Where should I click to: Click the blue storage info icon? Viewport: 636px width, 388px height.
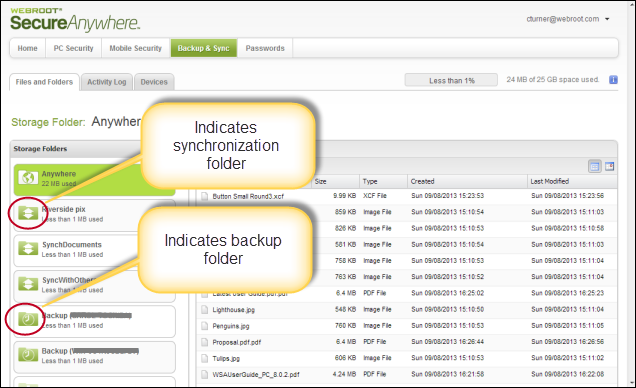click(613, 80)
